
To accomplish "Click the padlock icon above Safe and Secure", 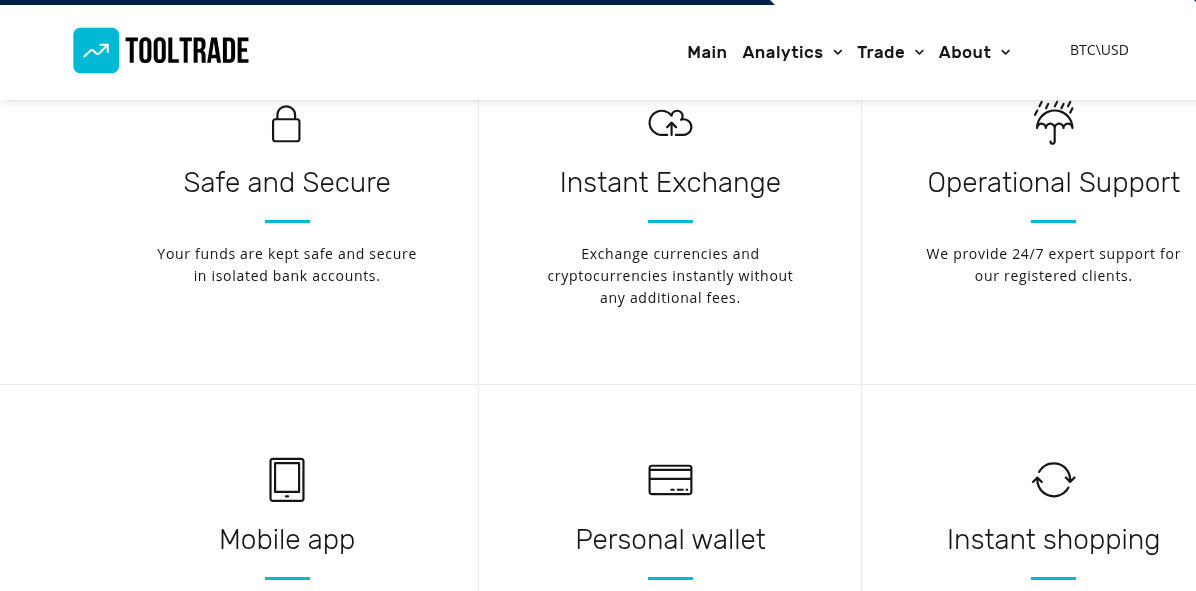I will click(287, 123).
